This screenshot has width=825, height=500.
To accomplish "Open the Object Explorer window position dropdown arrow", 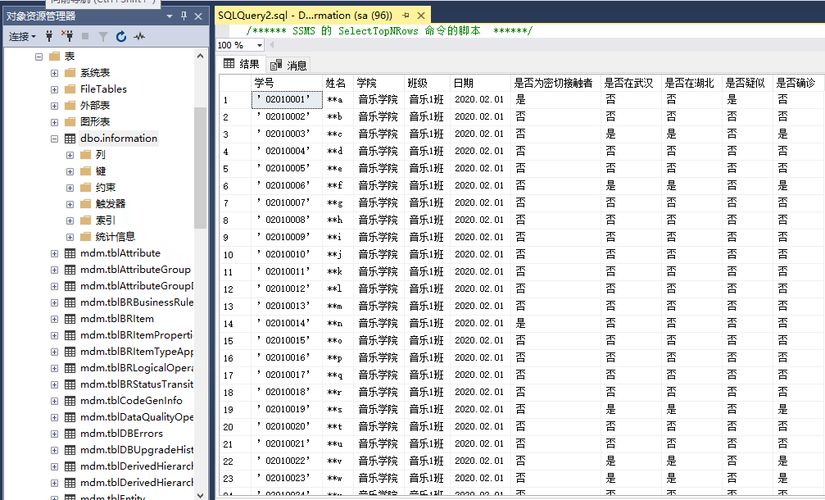I will pyautogui.click(x=169, y=16).
